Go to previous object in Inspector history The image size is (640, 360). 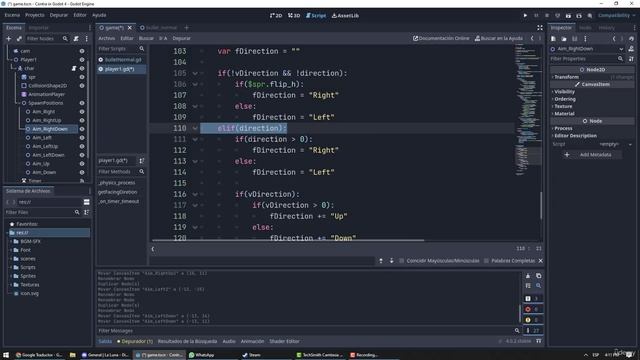(614, 38)
